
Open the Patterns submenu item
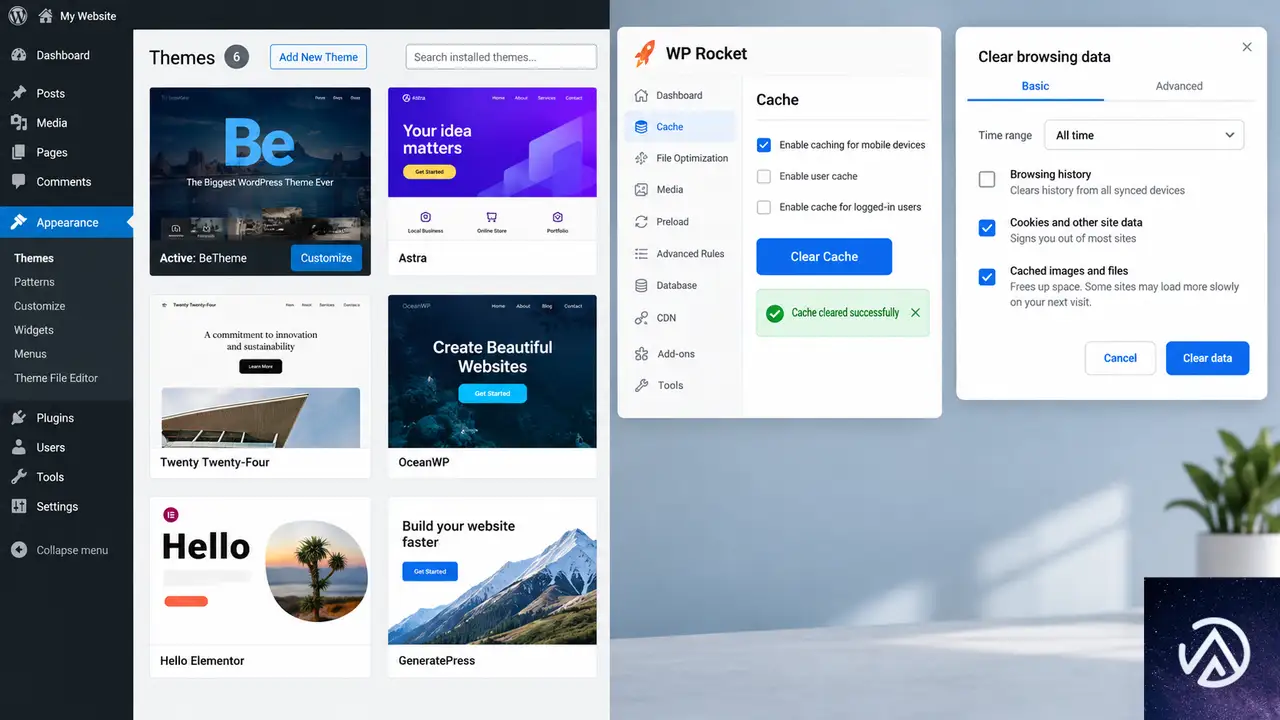pyautogui.click(x=34, y=282)
